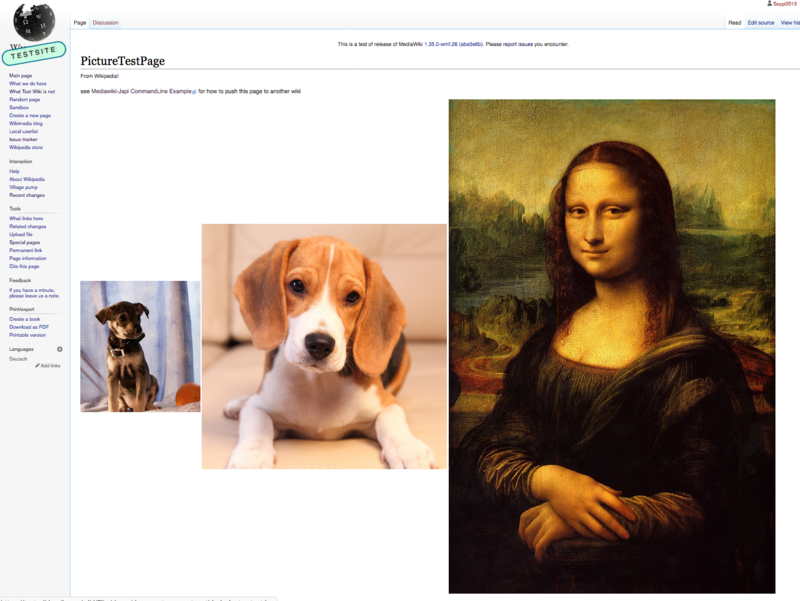Open the Sandbox link
Viewport: 800px width, 601px height.
[19, 108]
